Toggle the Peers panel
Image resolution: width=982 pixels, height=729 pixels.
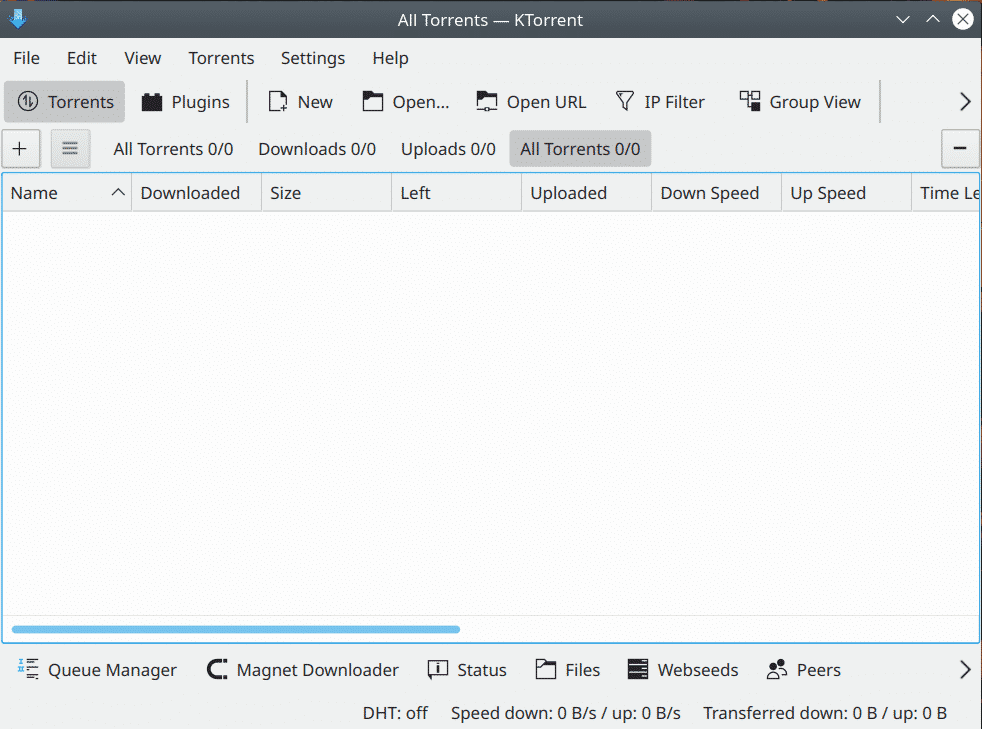click(x=804, y=670)
